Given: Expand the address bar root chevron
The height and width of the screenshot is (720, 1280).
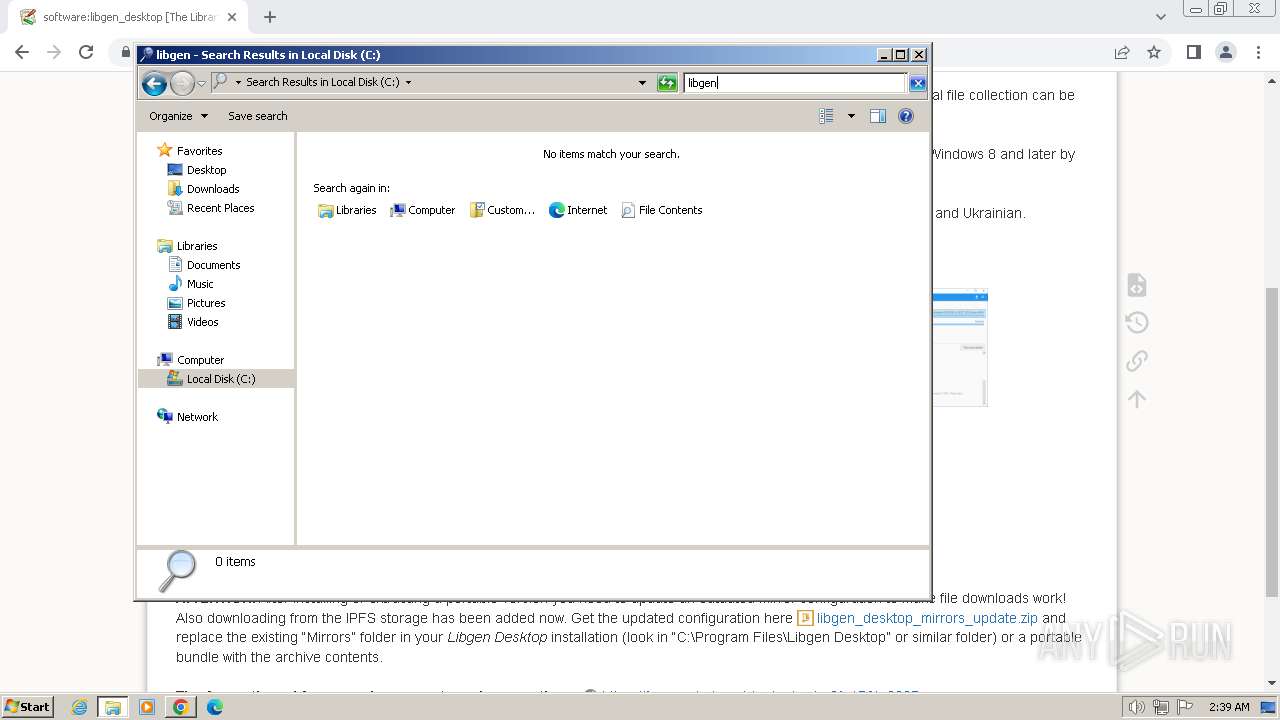Looking at the screenshot, I should (x=238, y=82).
